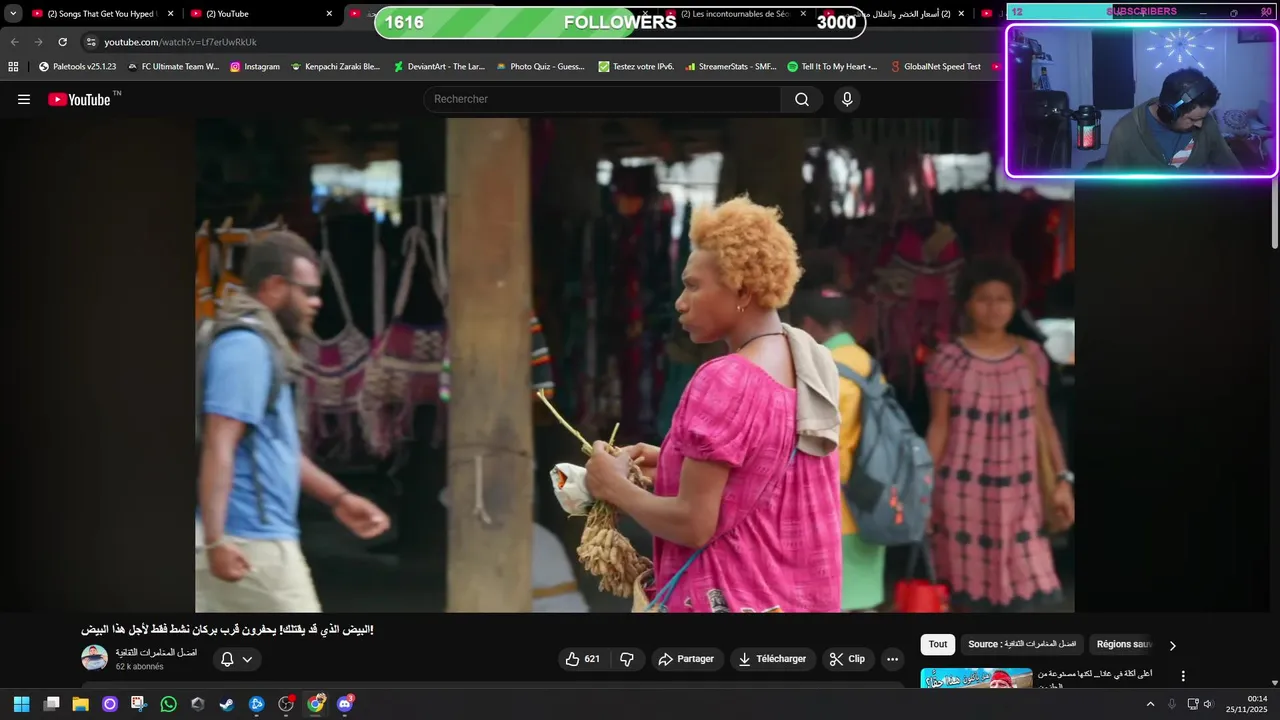Image resolution: width=1280 pixels, height=720 pixels.
Task: Select the Tout filter chip
Action: coord(937,645)
